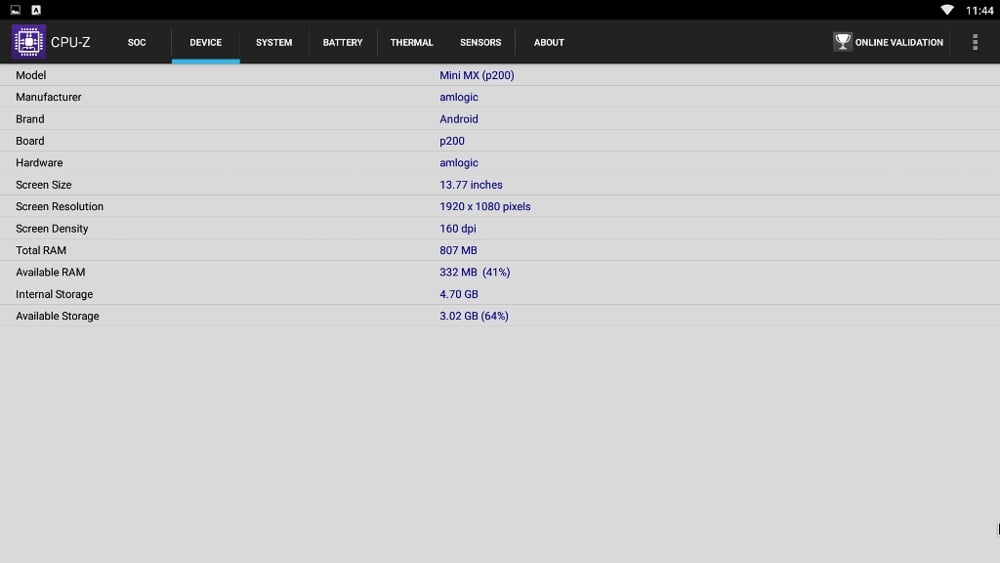Click the ONLINE VALIDATION button label

(899, 42)
